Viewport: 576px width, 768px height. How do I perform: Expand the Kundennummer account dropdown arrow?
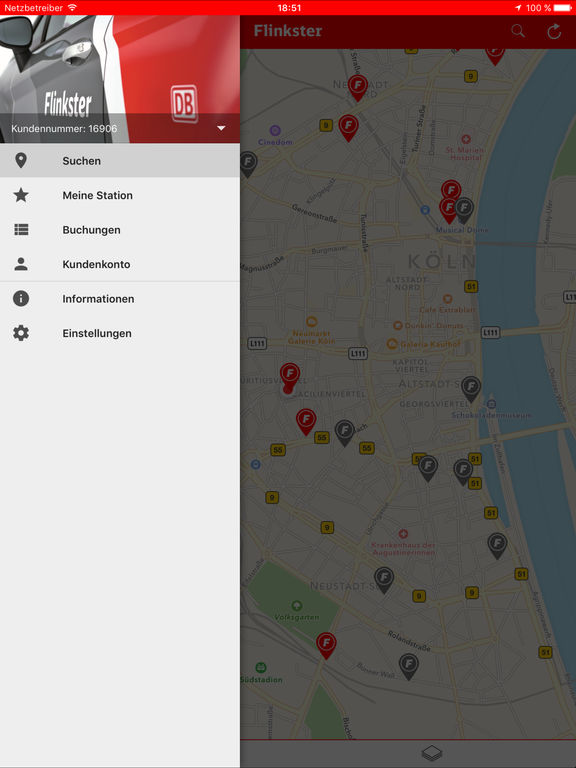coord(221,128)
